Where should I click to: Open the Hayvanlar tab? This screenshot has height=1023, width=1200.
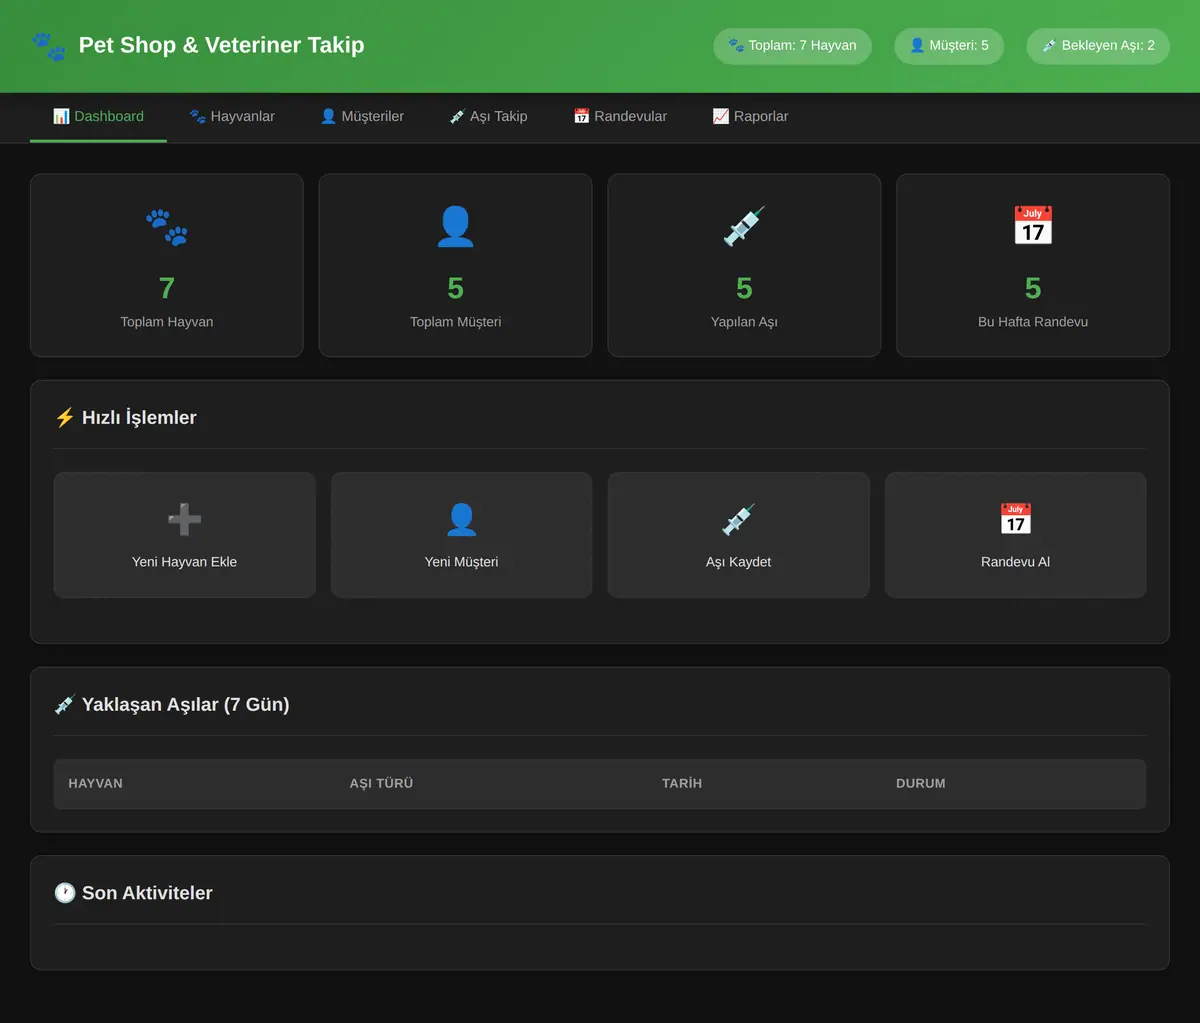(232, 117)
